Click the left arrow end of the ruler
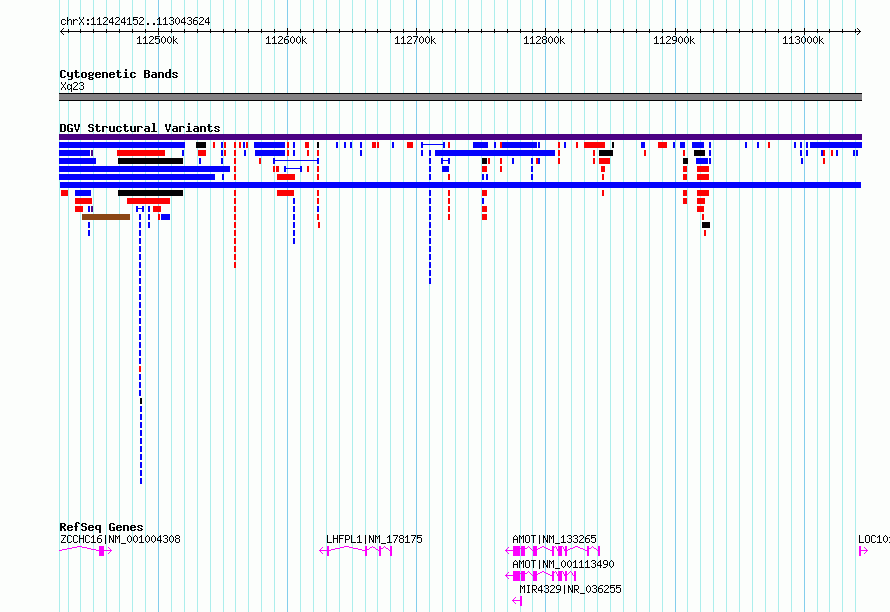The width and height of the screenshot is (890, 612). tap(62, 32)
